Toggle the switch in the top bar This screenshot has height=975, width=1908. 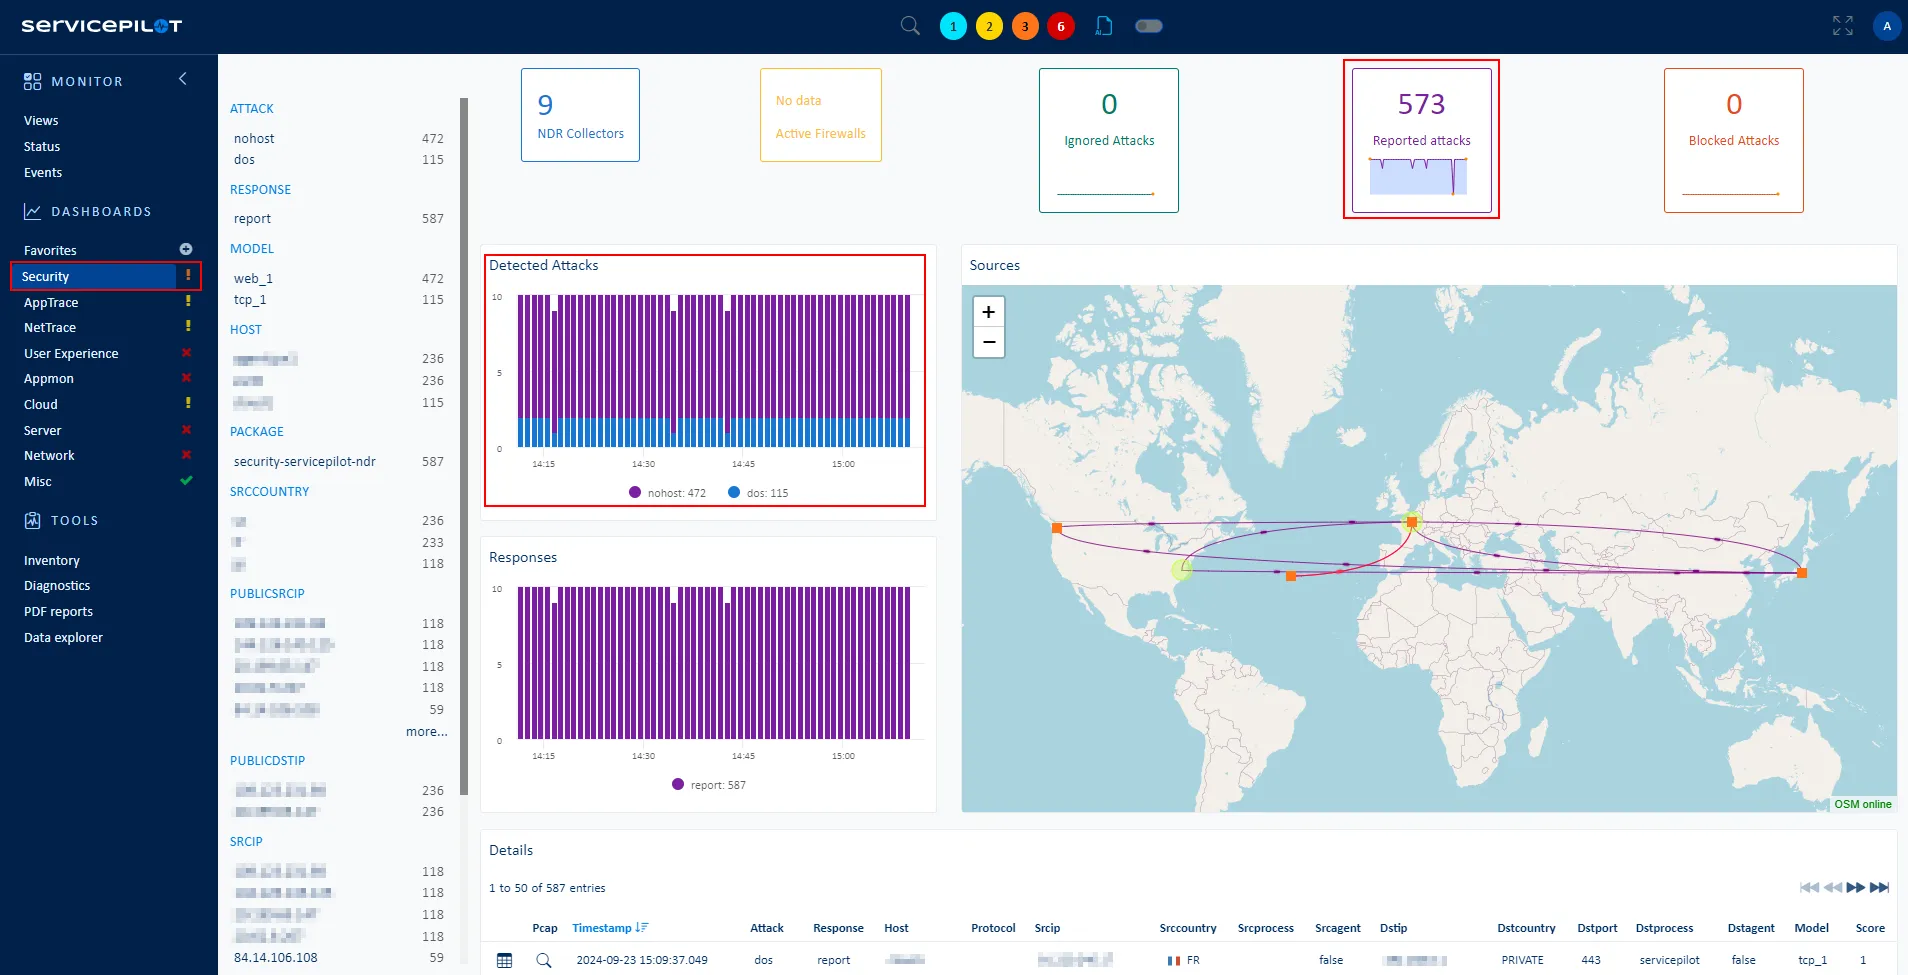click(1149, 26)
